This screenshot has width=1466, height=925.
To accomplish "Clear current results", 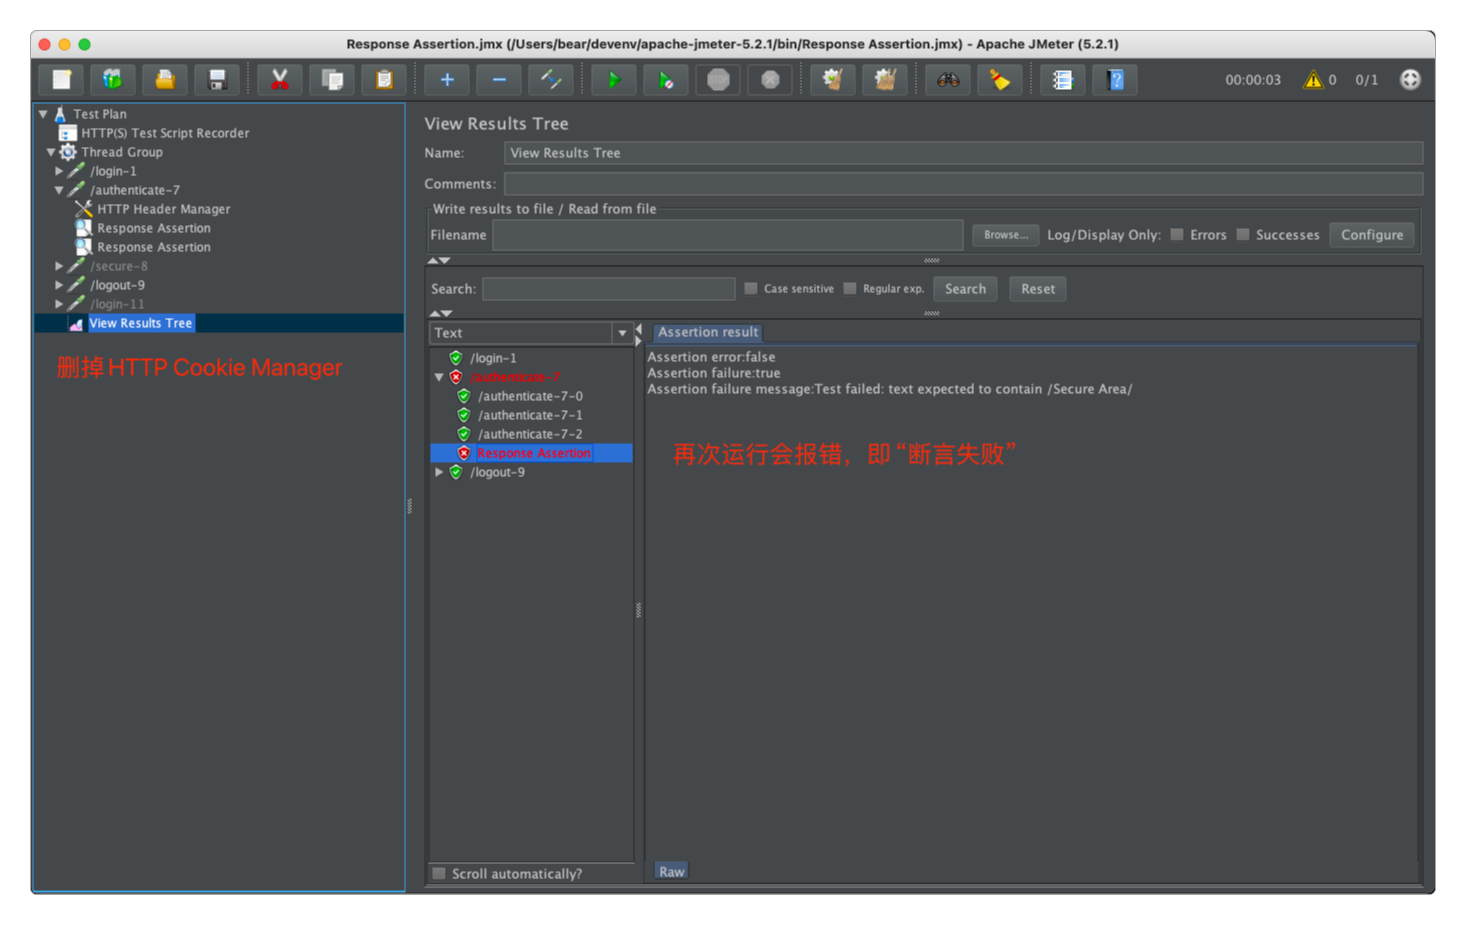I will click(833, 80).
